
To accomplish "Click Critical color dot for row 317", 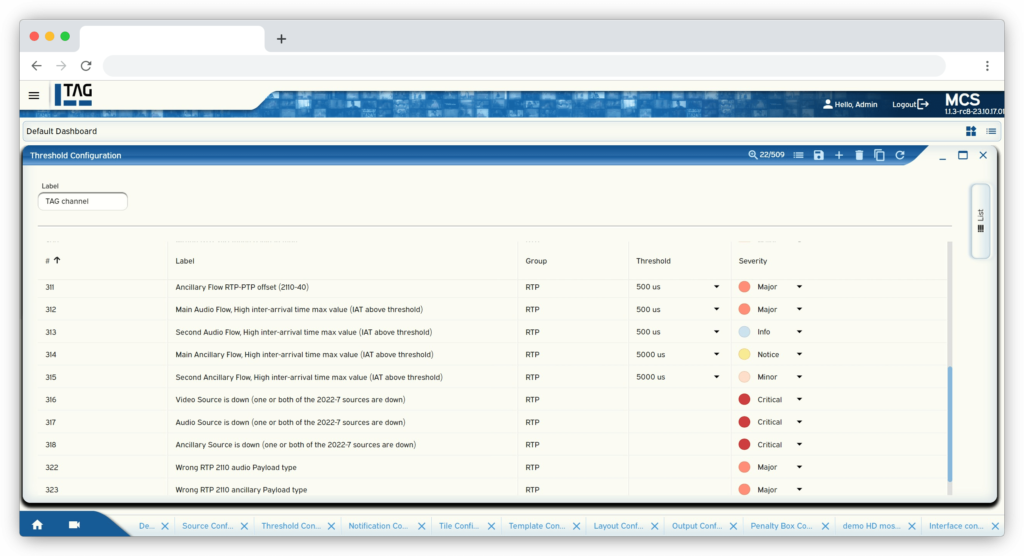I will point(744,422).
